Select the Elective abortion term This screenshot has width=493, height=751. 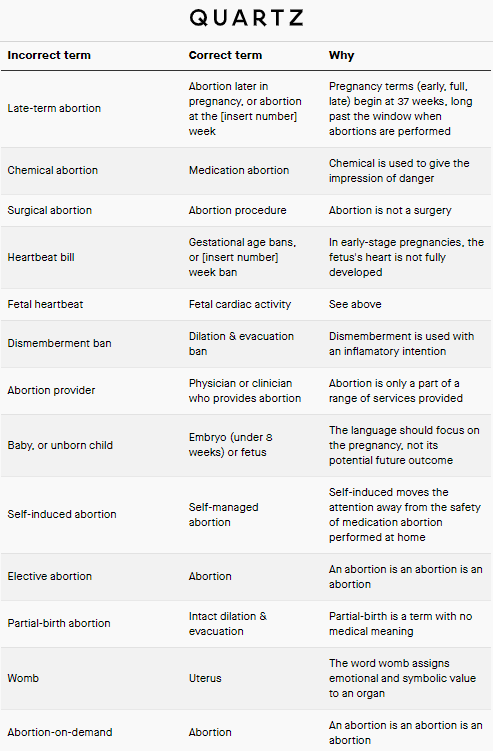tap(49, 576)
